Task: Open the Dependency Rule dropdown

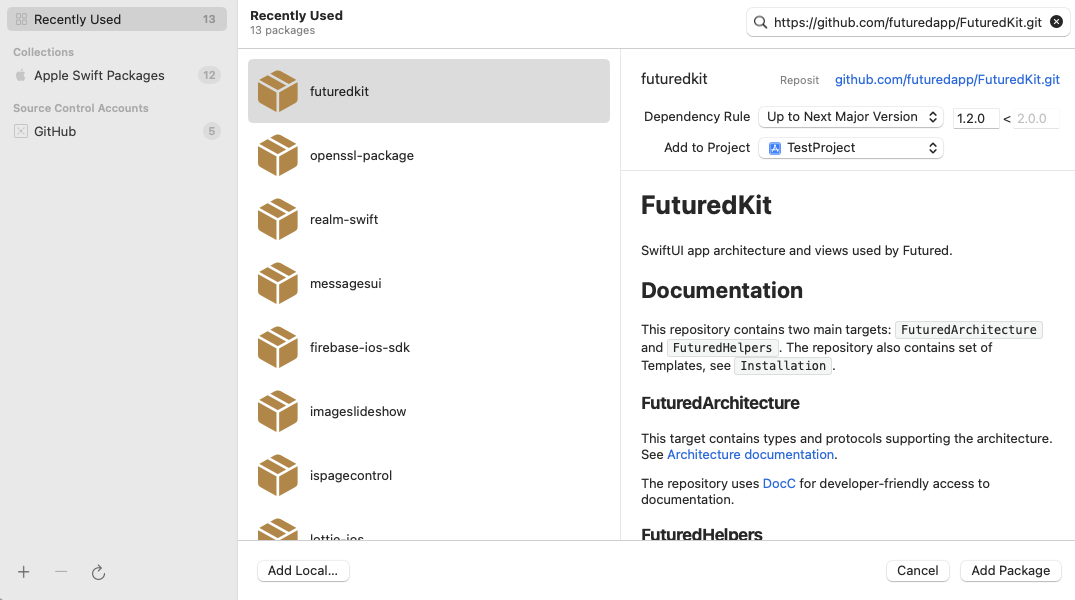Action: click(x=850, y=117)
